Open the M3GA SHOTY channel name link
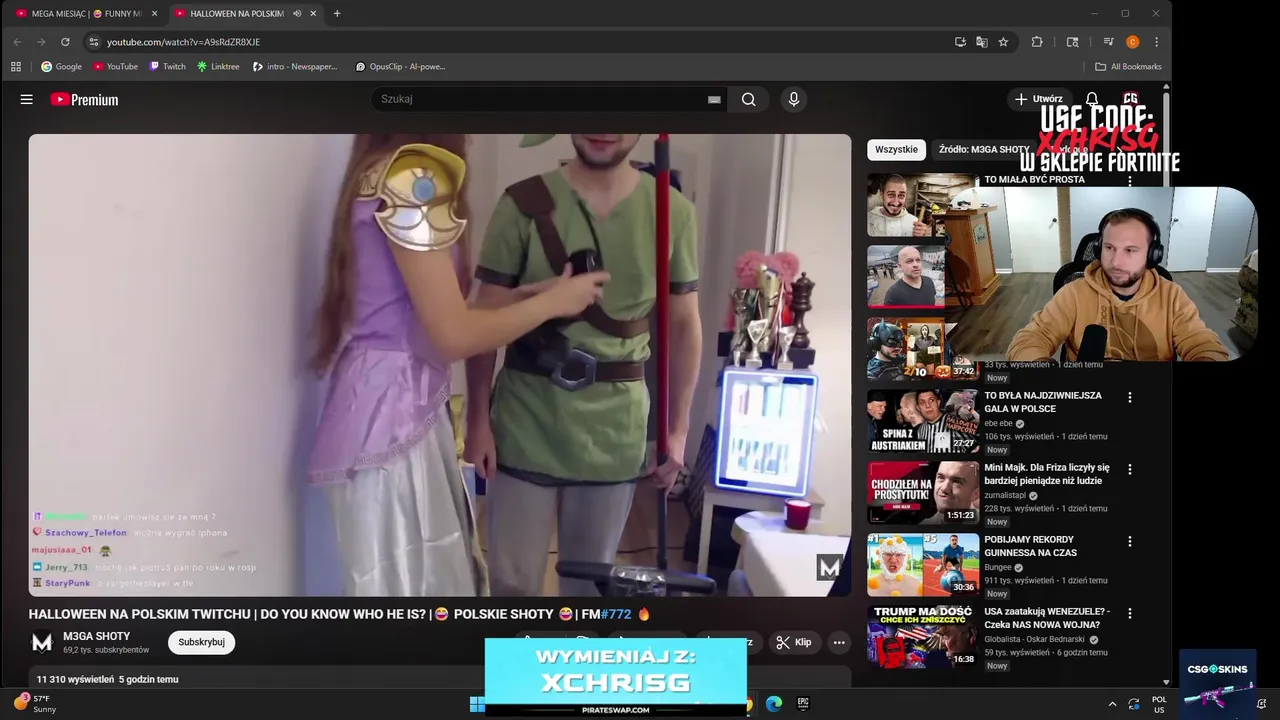Screen dimensions: 1280x720 point(97,636)
